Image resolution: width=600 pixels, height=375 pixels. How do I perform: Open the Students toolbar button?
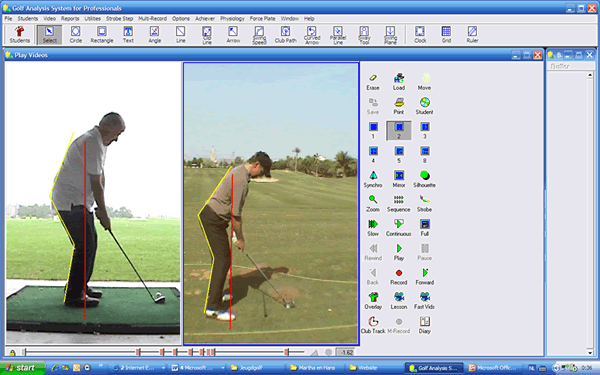19,35
